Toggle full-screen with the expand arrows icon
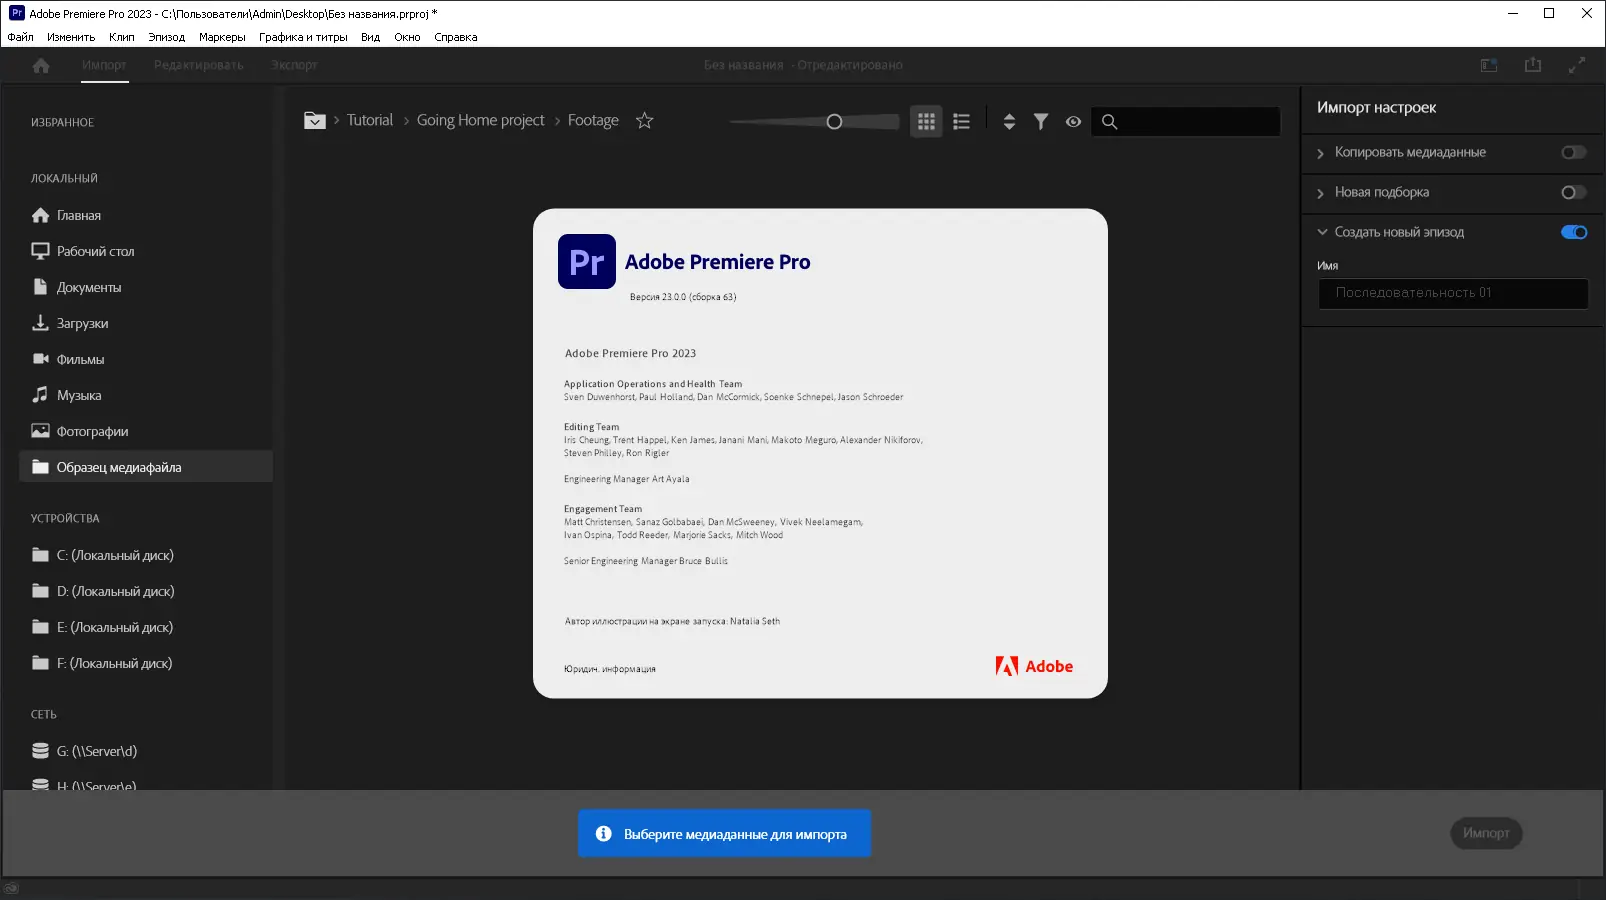Screen dimensions: 1606x900 coord(1577,65)
